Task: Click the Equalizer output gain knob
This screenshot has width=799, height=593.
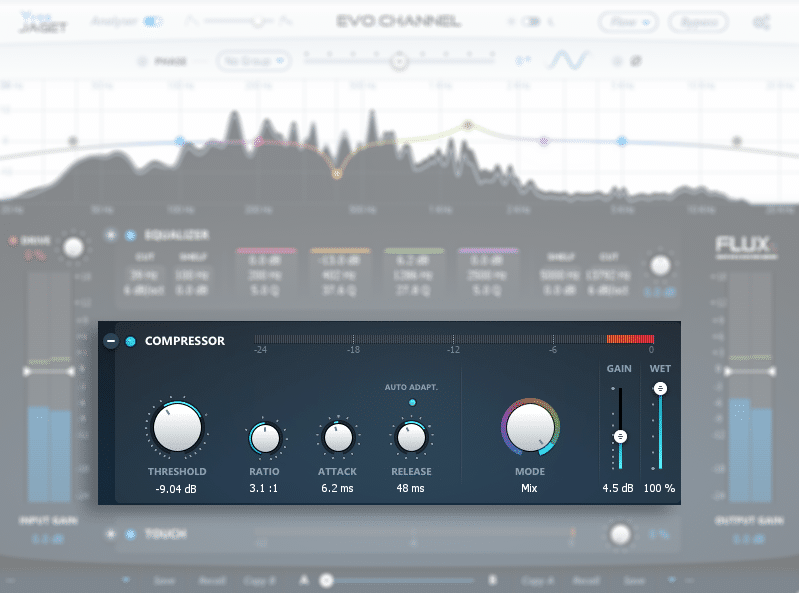Action: point(660,265)
